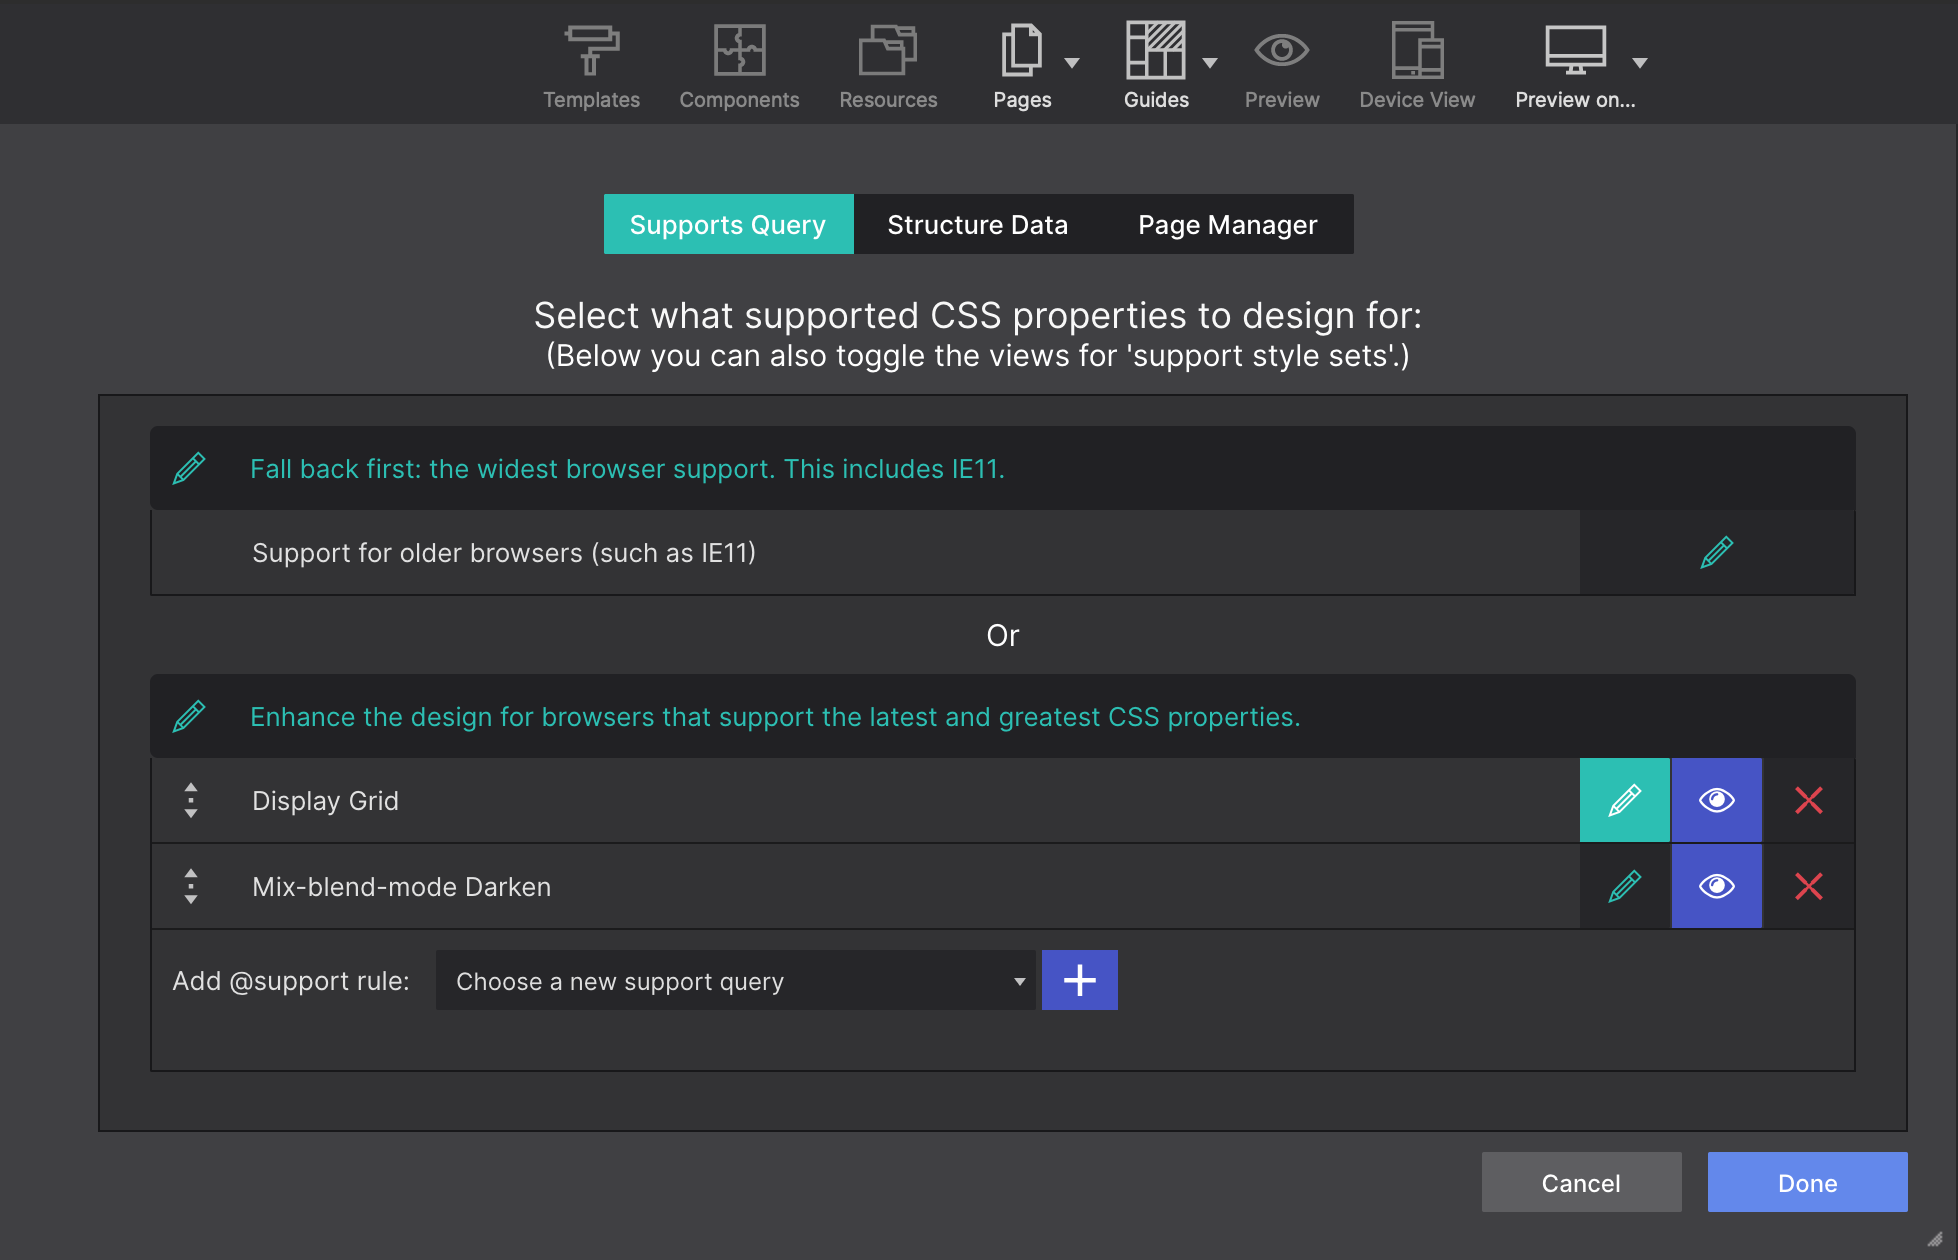1958x1260 pixels.
Task: Expand the Preview on dropdown arrow
Action: 1640,63
